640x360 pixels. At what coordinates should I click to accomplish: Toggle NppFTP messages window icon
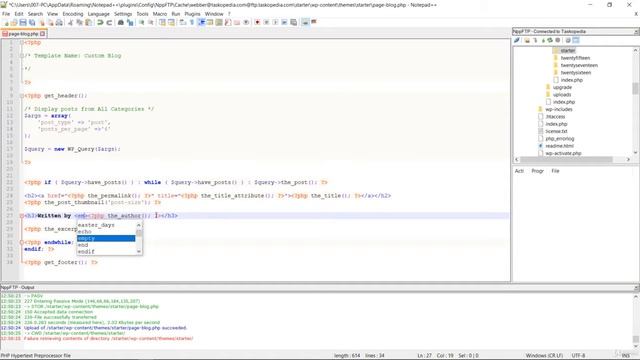(x=576, y=40)
